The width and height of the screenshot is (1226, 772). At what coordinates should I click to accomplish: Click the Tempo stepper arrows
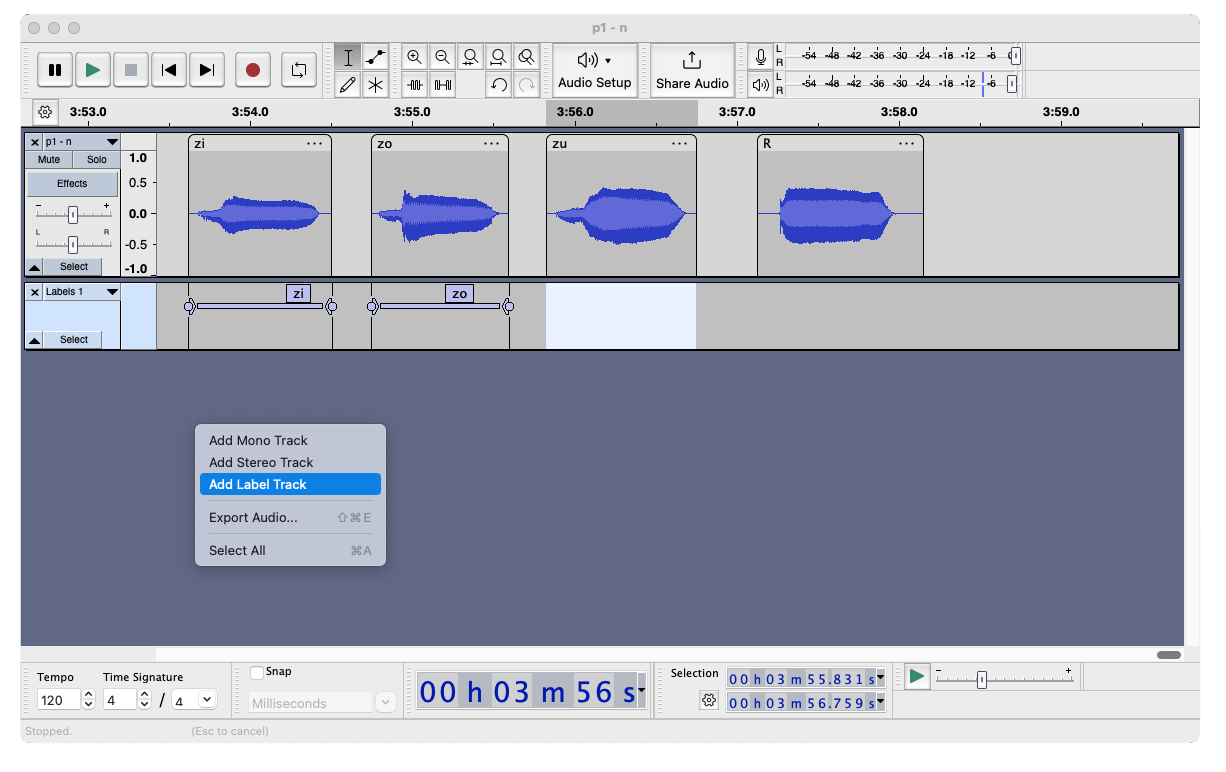(x=88, y=700)
